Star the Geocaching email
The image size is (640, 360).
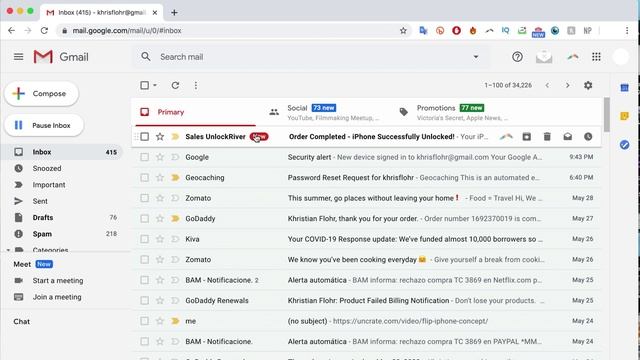click(x=160, y=178)
